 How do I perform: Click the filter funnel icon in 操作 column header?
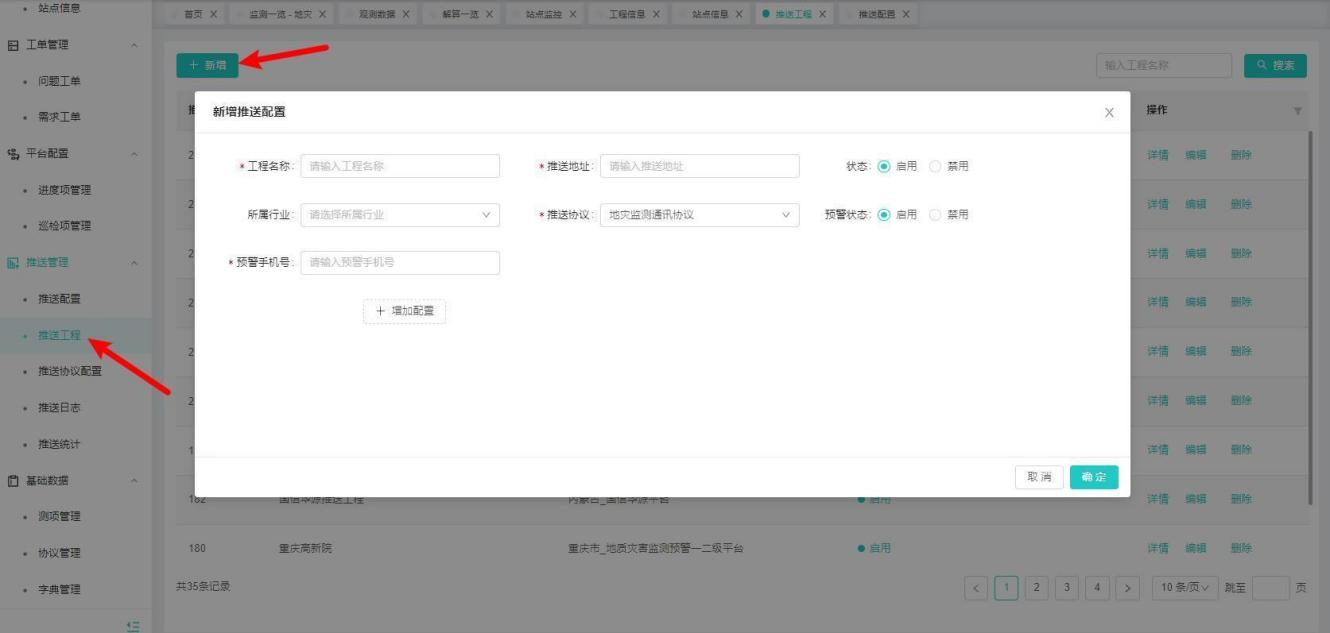coord(1298,111)
